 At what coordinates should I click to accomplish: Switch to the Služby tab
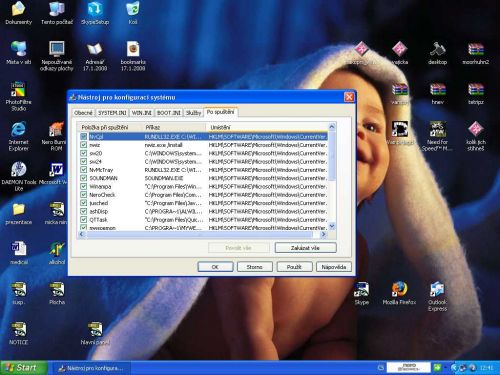[193, 113]
